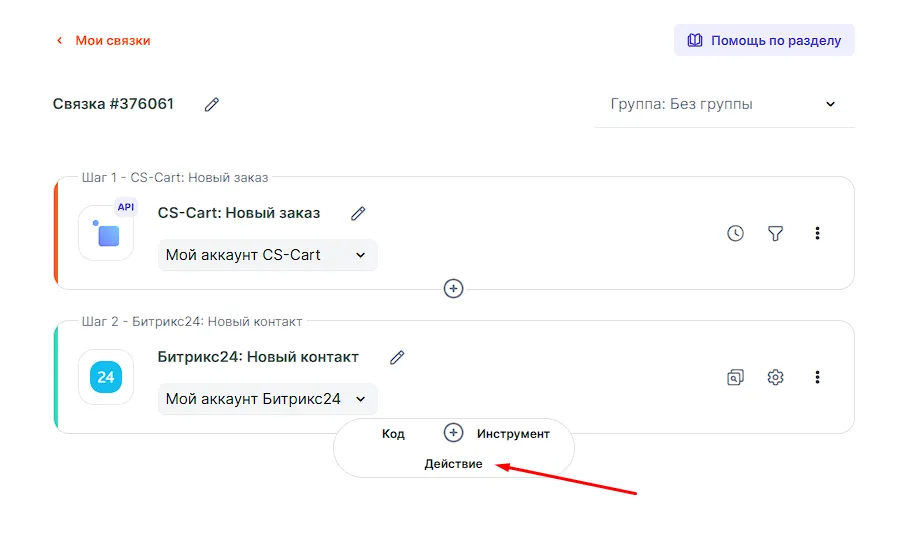
Task: Open three-dot menu for CS-Cart step
Action: point(817,233)
